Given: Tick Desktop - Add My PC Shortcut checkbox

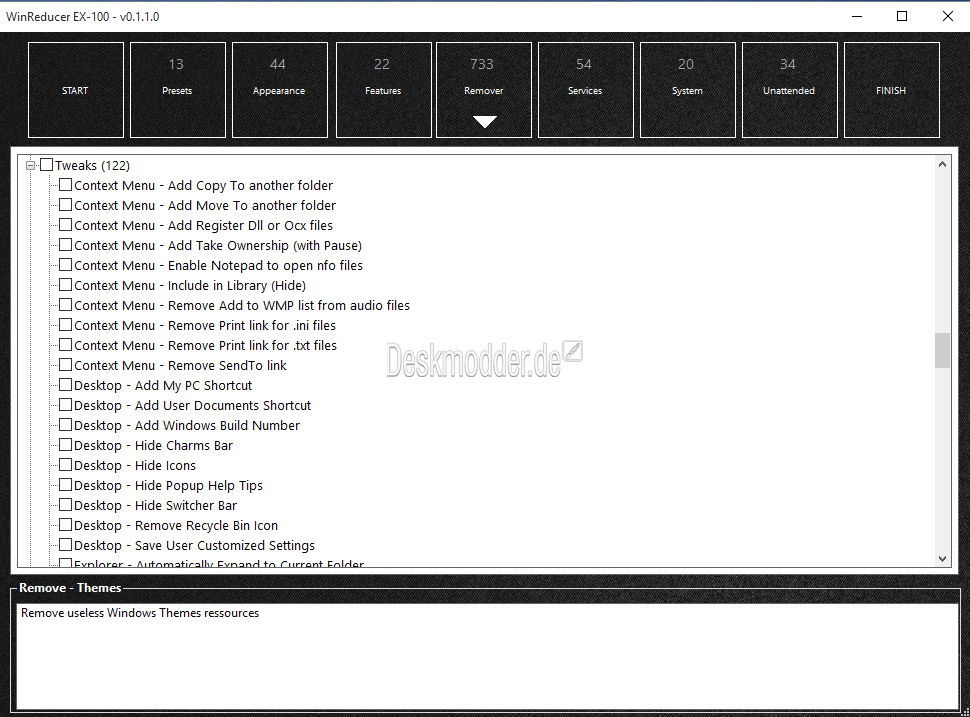Looking at the screenshot, I should pos(66,385).
